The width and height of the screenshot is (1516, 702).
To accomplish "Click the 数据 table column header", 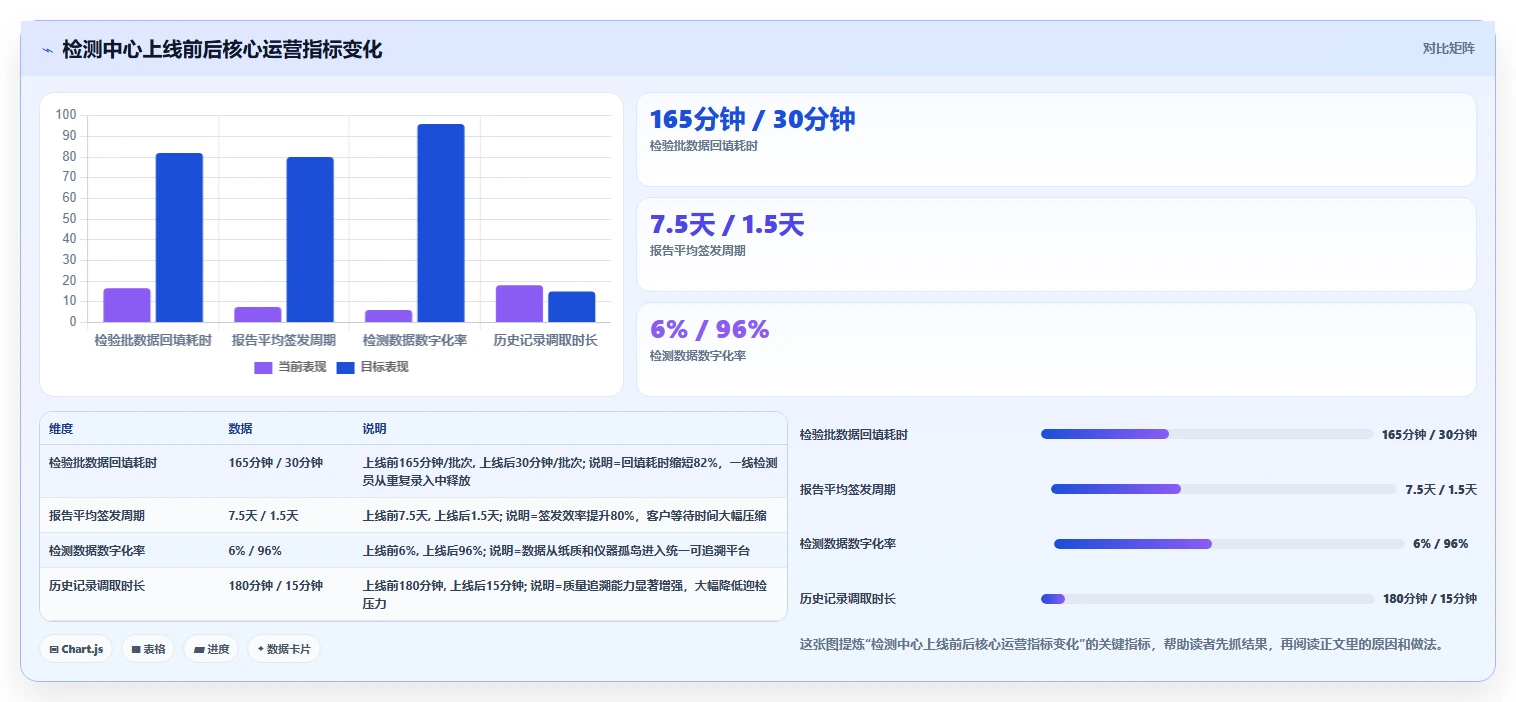I will pos(240,429).
